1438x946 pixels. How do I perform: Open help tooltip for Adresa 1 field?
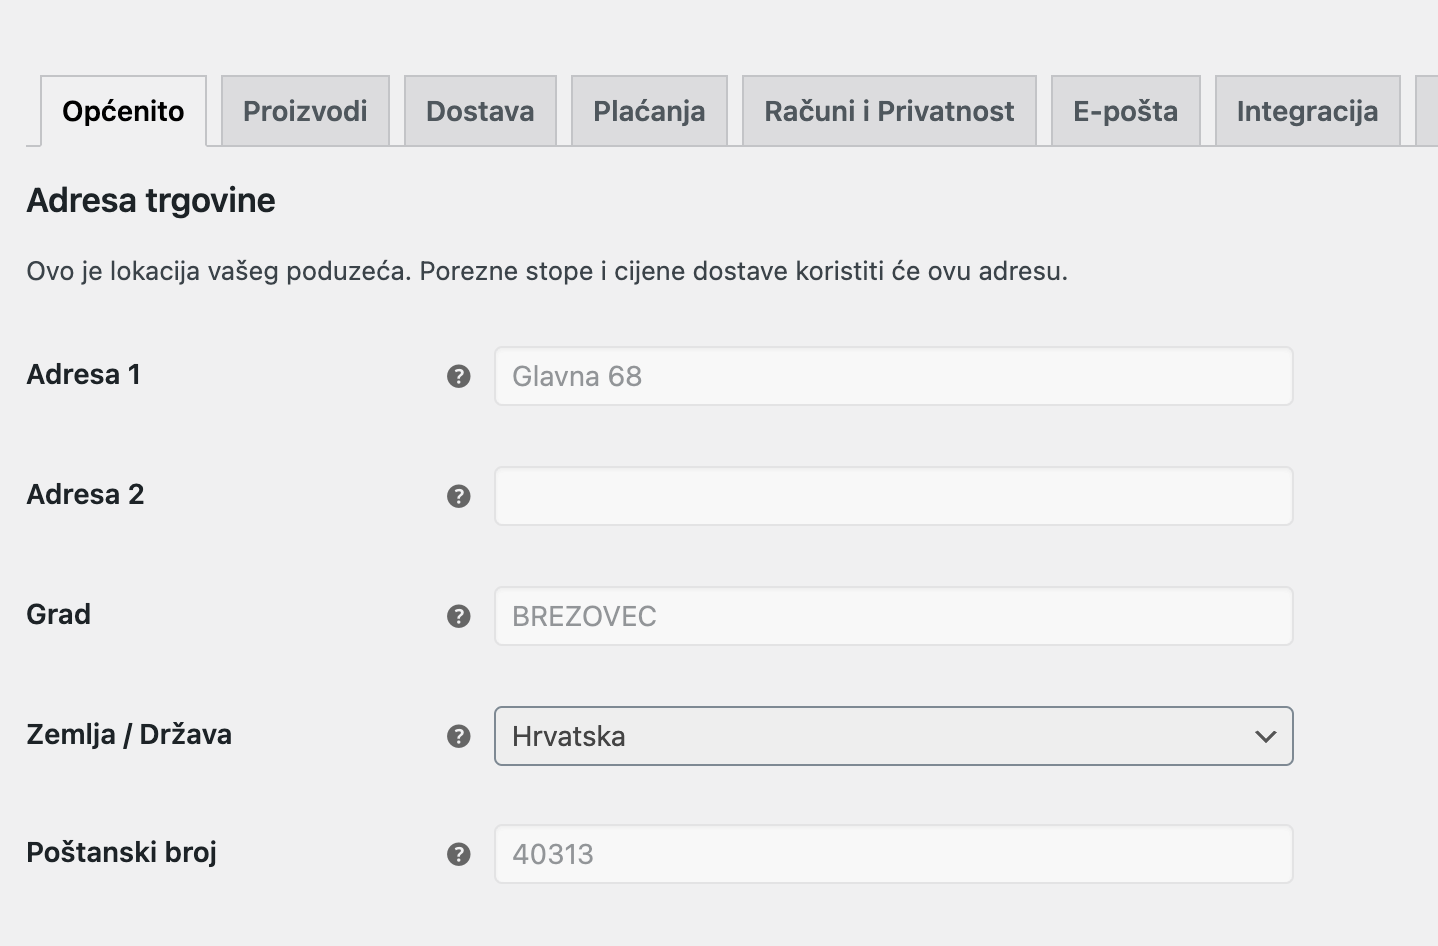[x=459, y=376]
